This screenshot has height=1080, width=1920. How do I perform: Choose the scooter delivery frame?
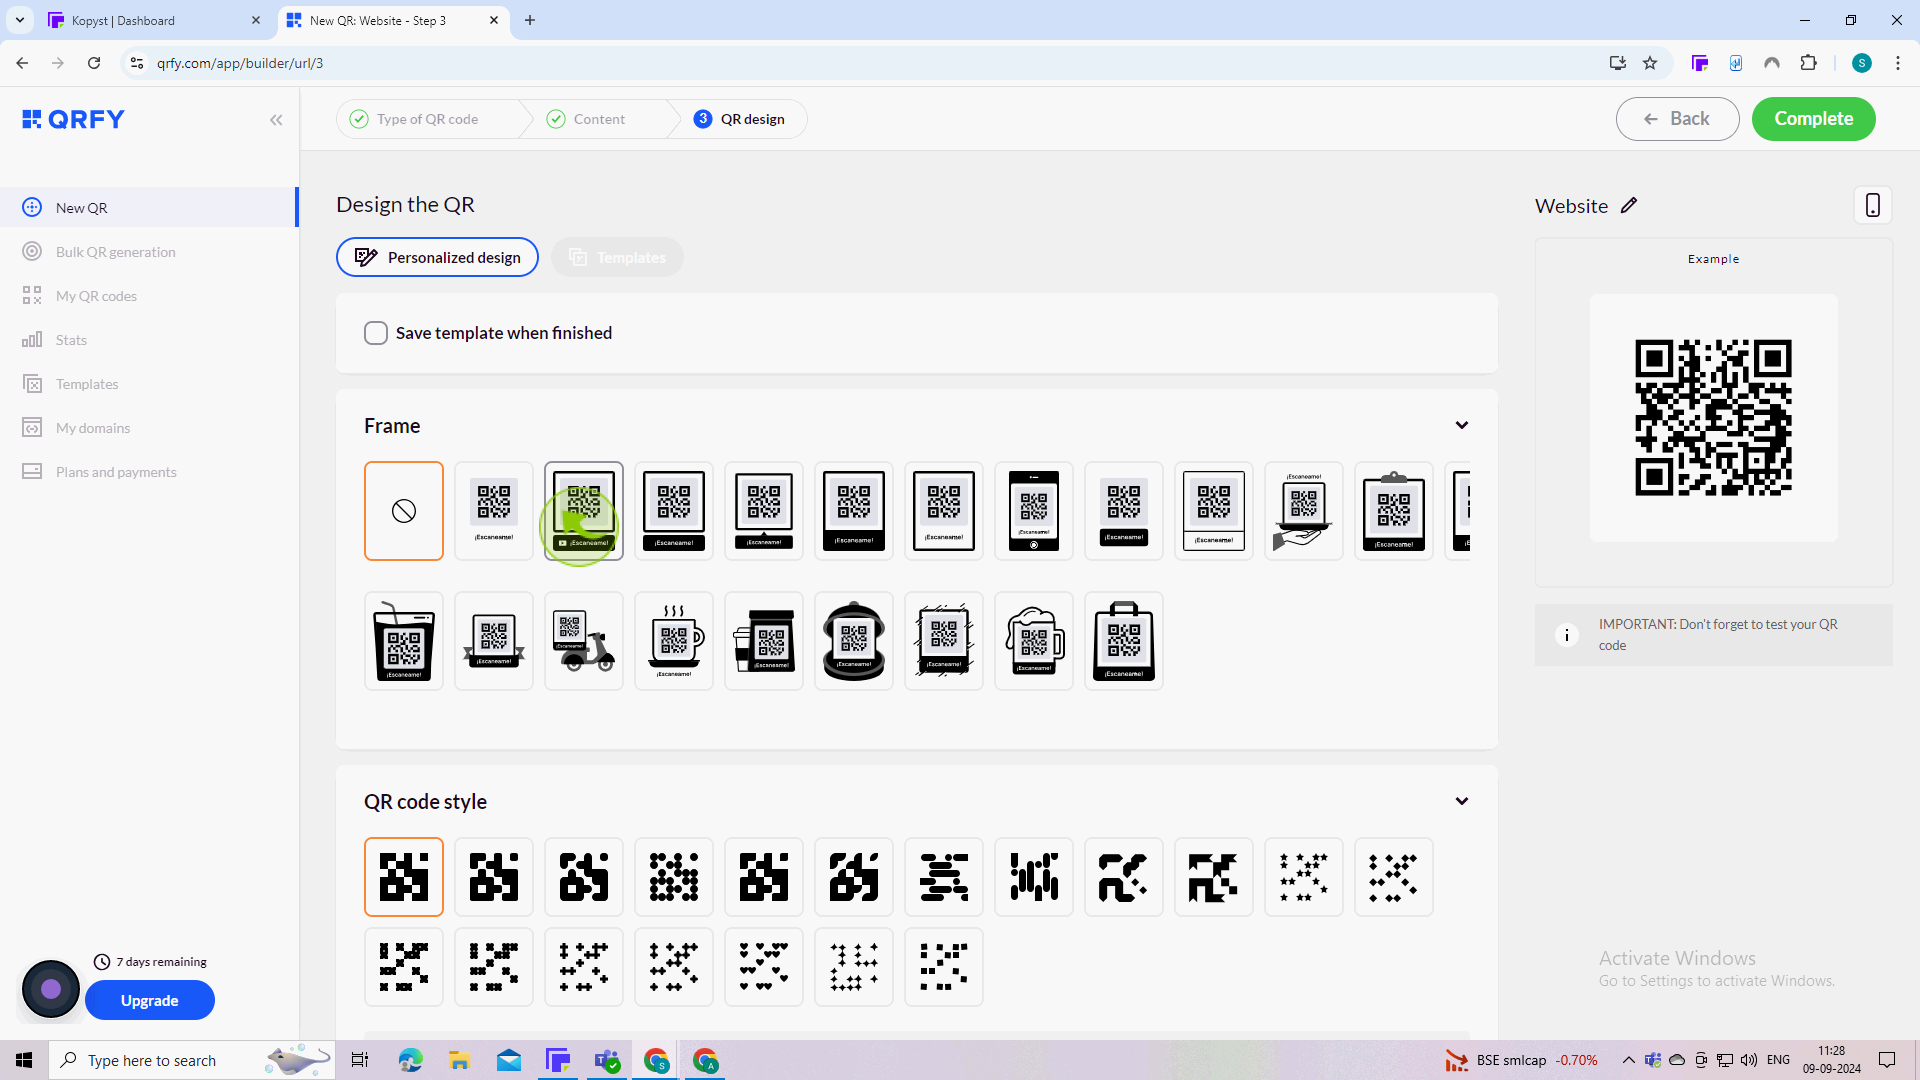click(584, 641)
